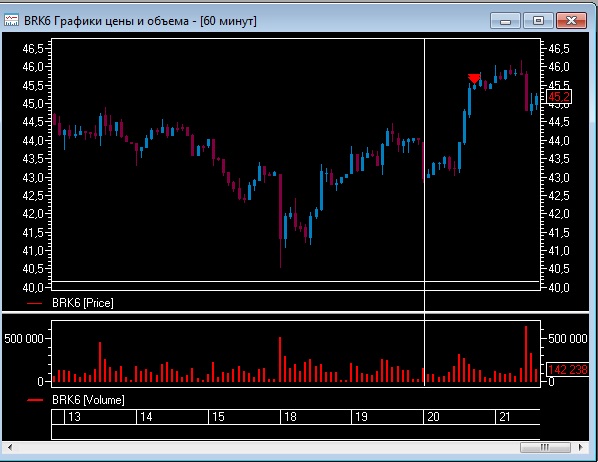Close the BRK6 chart window
This screenshot has width=598, height=462.
coord(571,21)
